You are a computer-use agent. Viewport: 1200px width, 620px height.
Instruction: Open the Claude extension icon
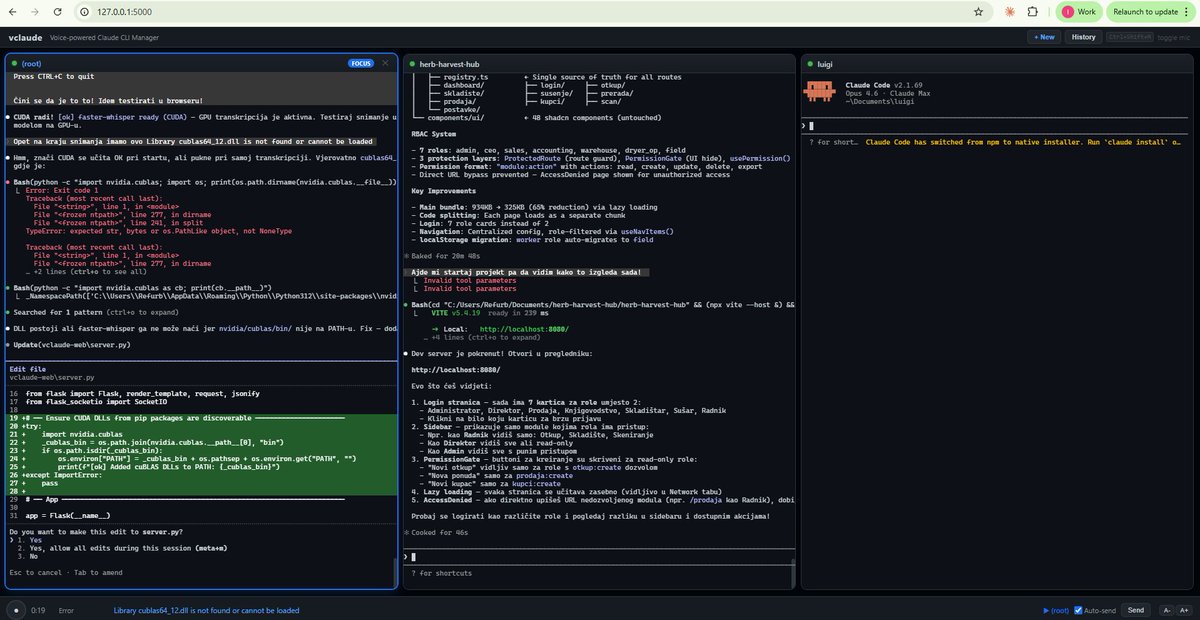coord(1008,11)
